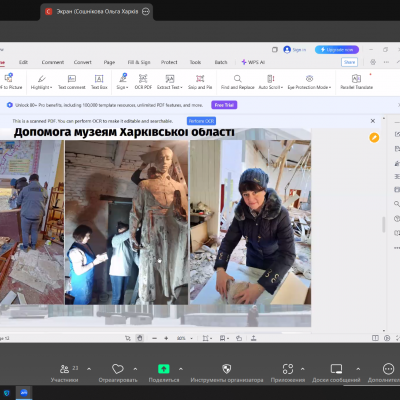
Task: Toggle two-page reading view icon
Action: pyautogui.click(x=375, y=338)
